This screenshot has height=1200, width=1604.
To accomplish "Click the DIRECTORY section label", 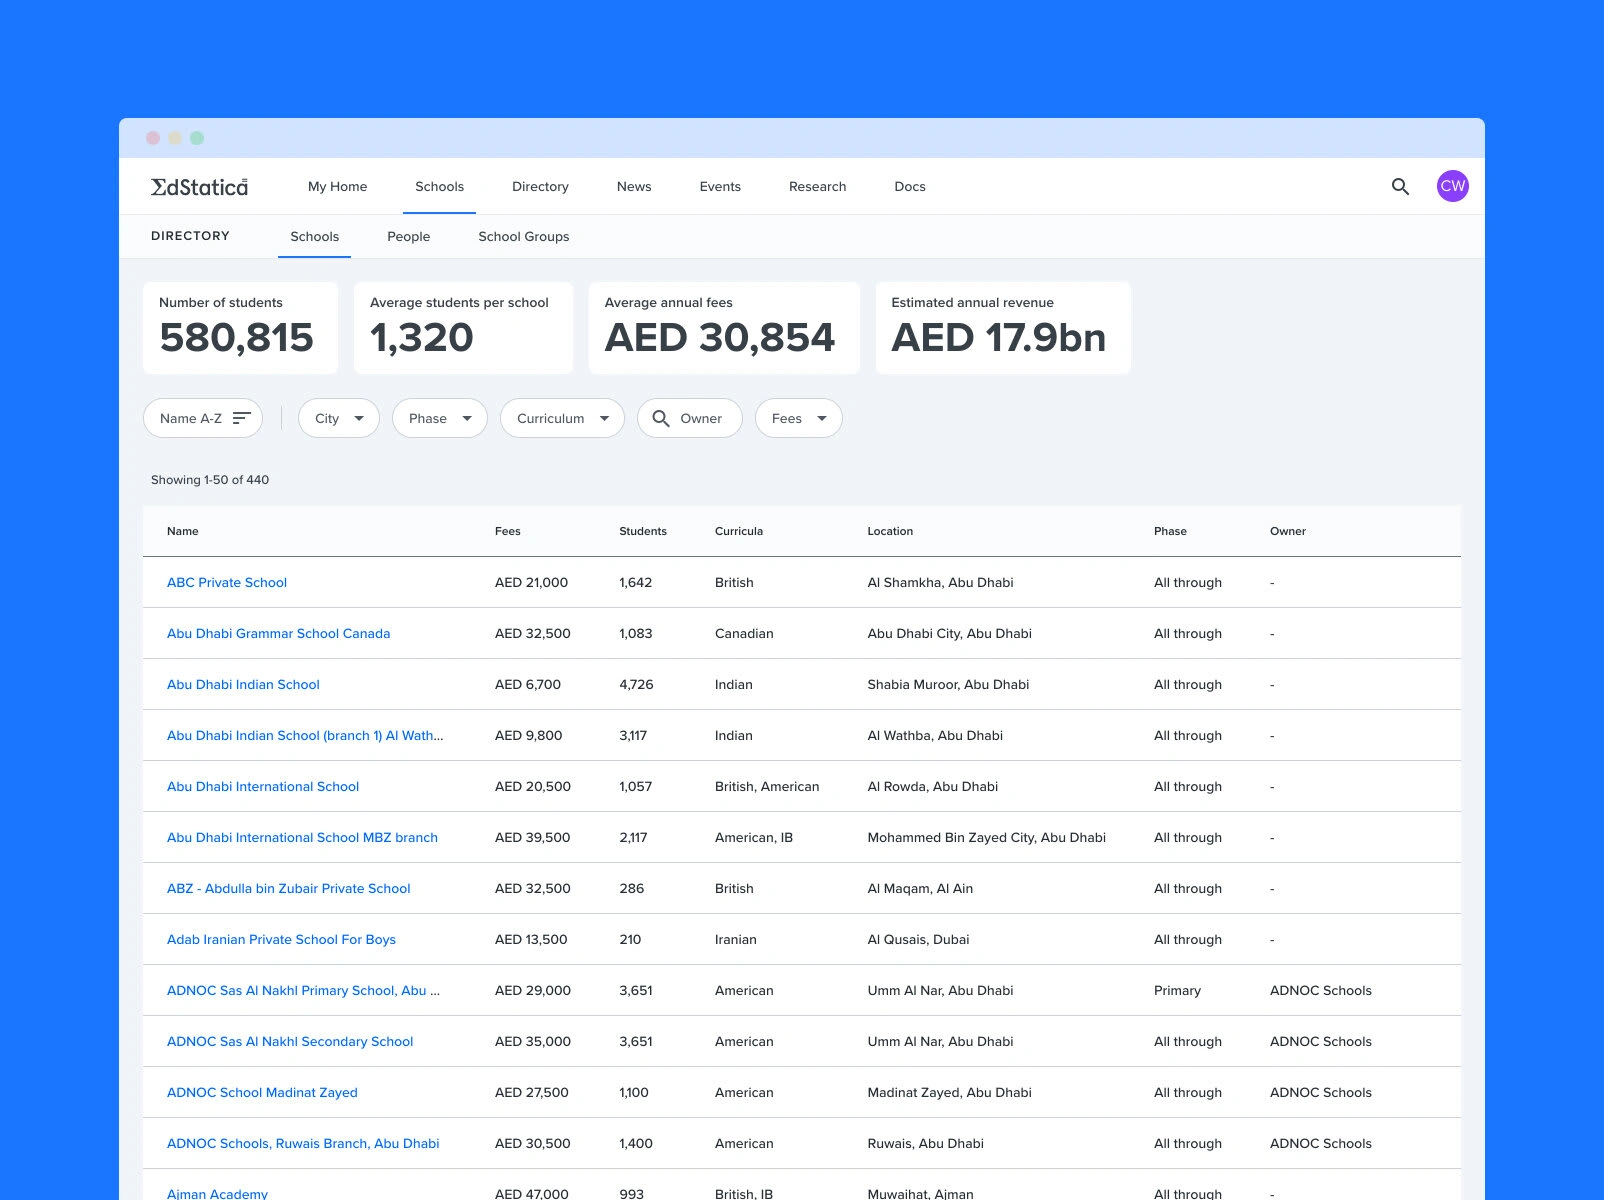I will 190,236.
